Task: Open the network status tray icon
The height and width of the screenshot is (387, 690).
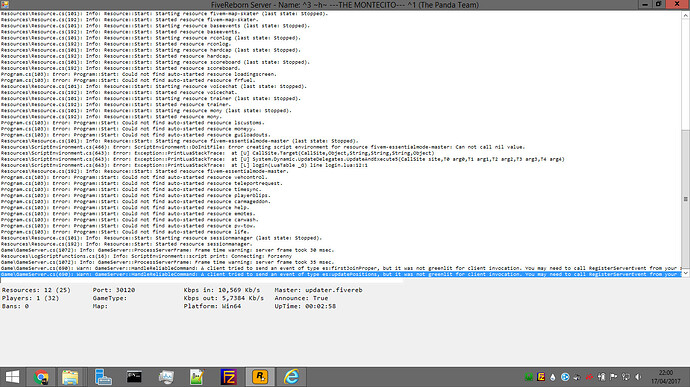Action: pos(626,377)
